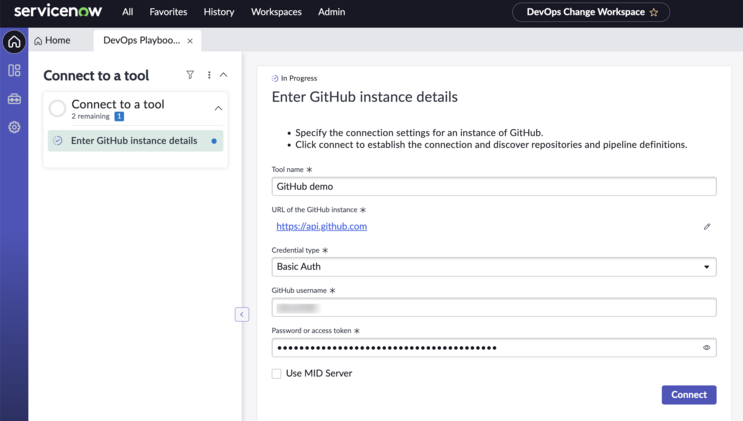Favorite DevOps Change Workspace with star

point(654,12)
